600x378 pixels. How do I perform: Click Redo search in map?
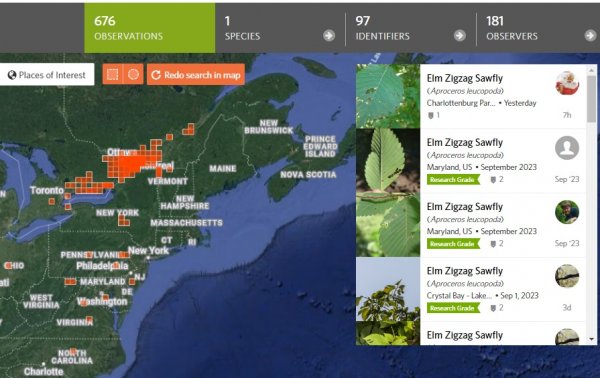click(196, 75)
